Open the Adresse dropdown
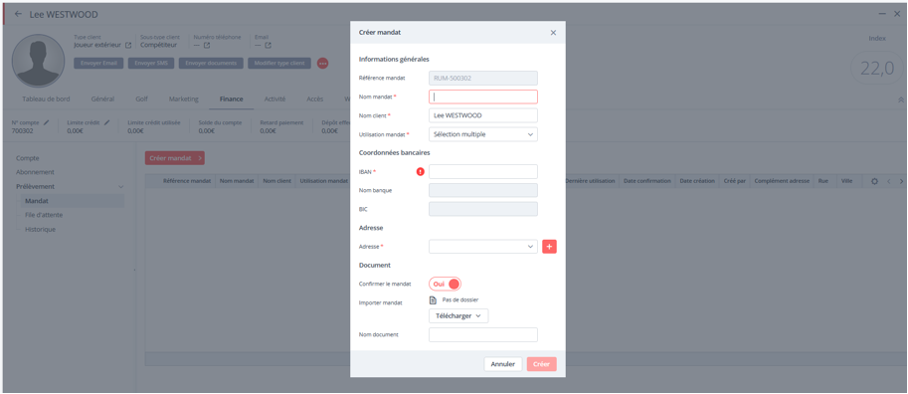Viewport: 908px width, 394px height. pos(483,247)
